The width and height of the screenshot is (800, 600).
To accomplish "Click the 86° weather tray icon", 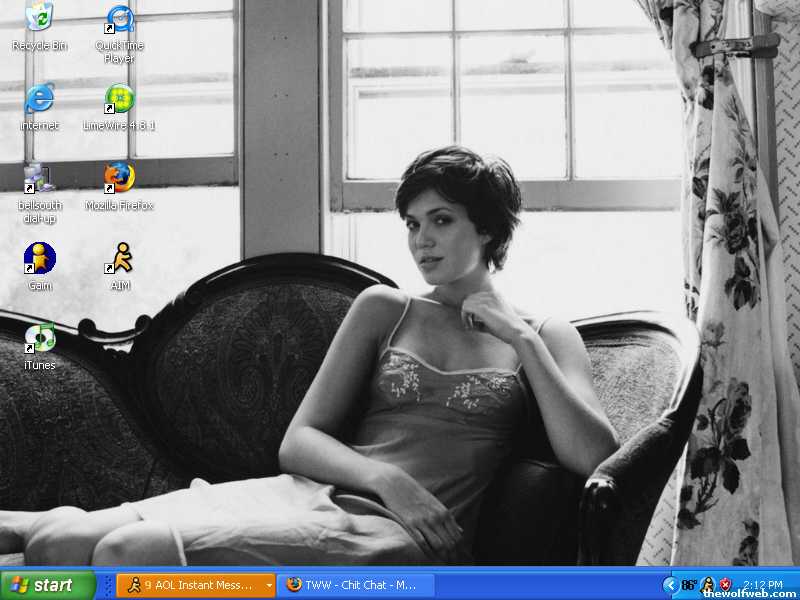I will pos(689,585).
